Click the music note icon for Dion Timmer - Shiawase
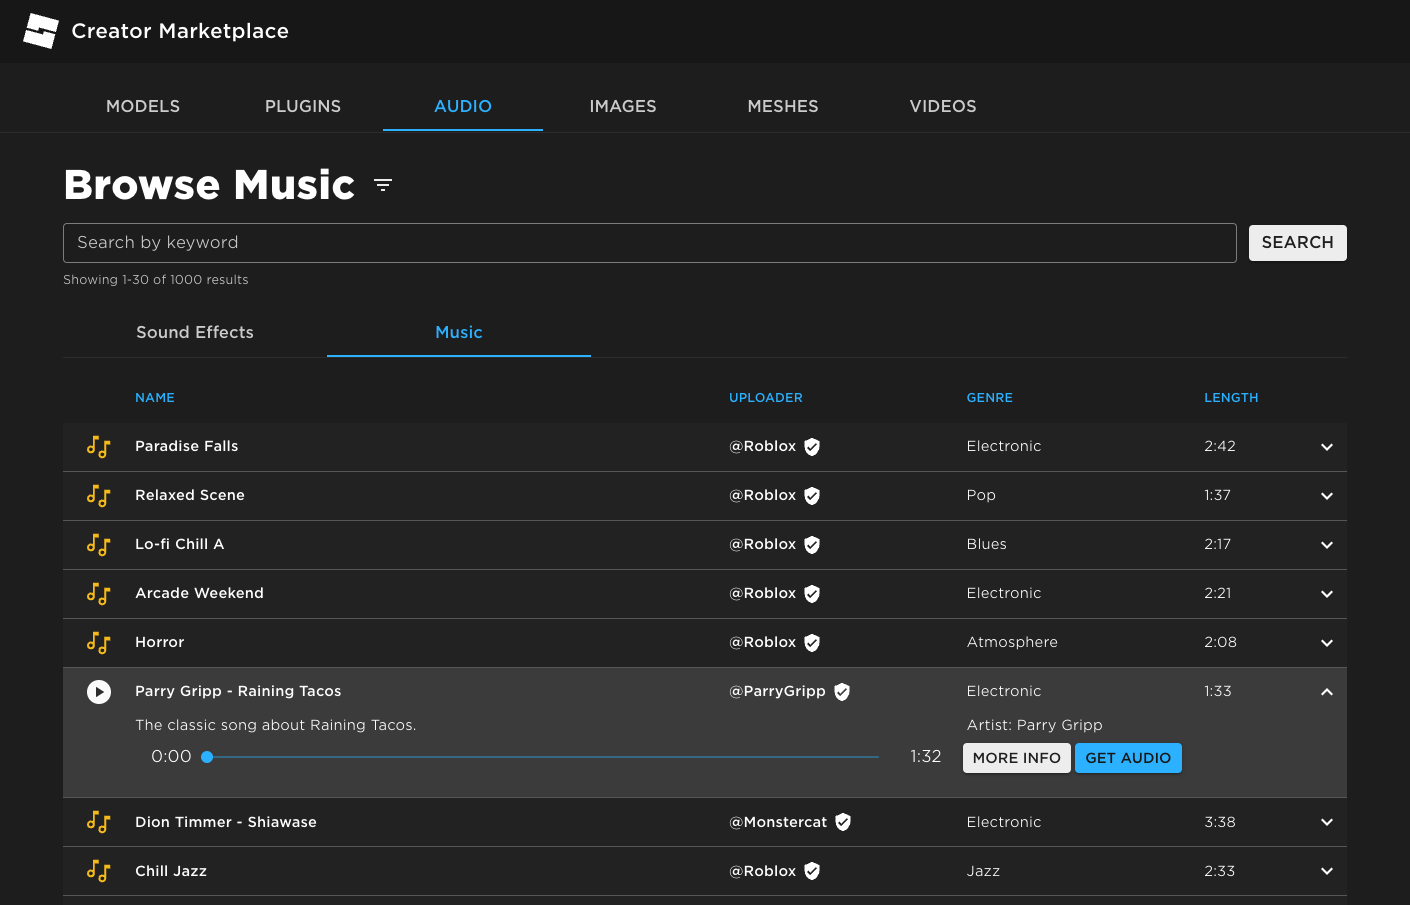This screenshot has width=1410, height=905. (98, 822)
